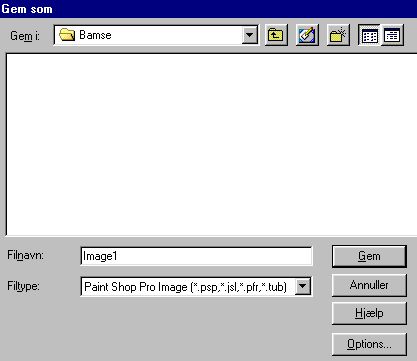Image resolution: width=417 pixels, height=361 pixels.
Task: Click the Gem som title bar
Action: [208, 9]
